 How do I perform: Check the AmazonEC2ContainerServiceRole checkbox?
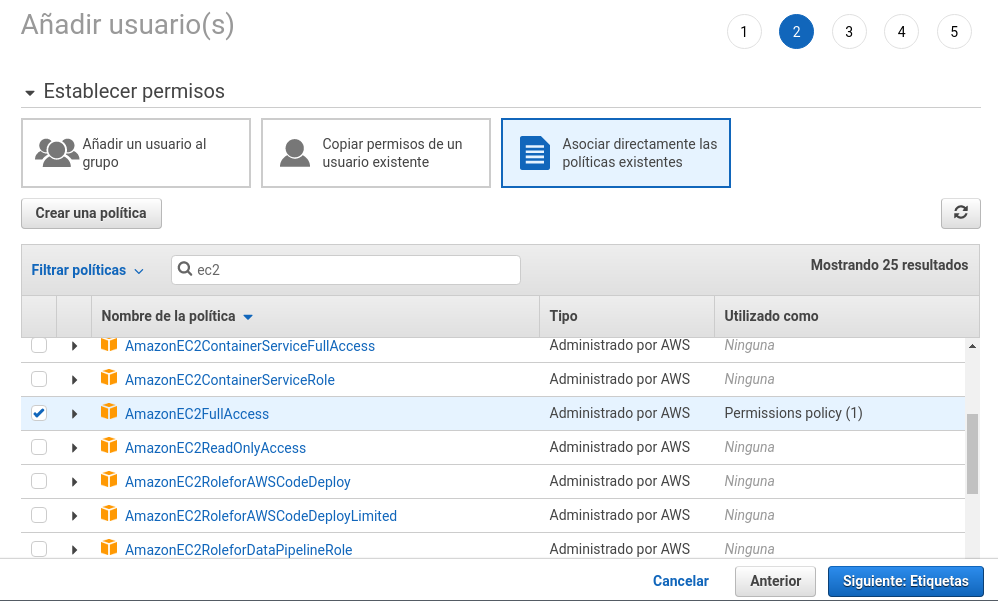point(39,379)
